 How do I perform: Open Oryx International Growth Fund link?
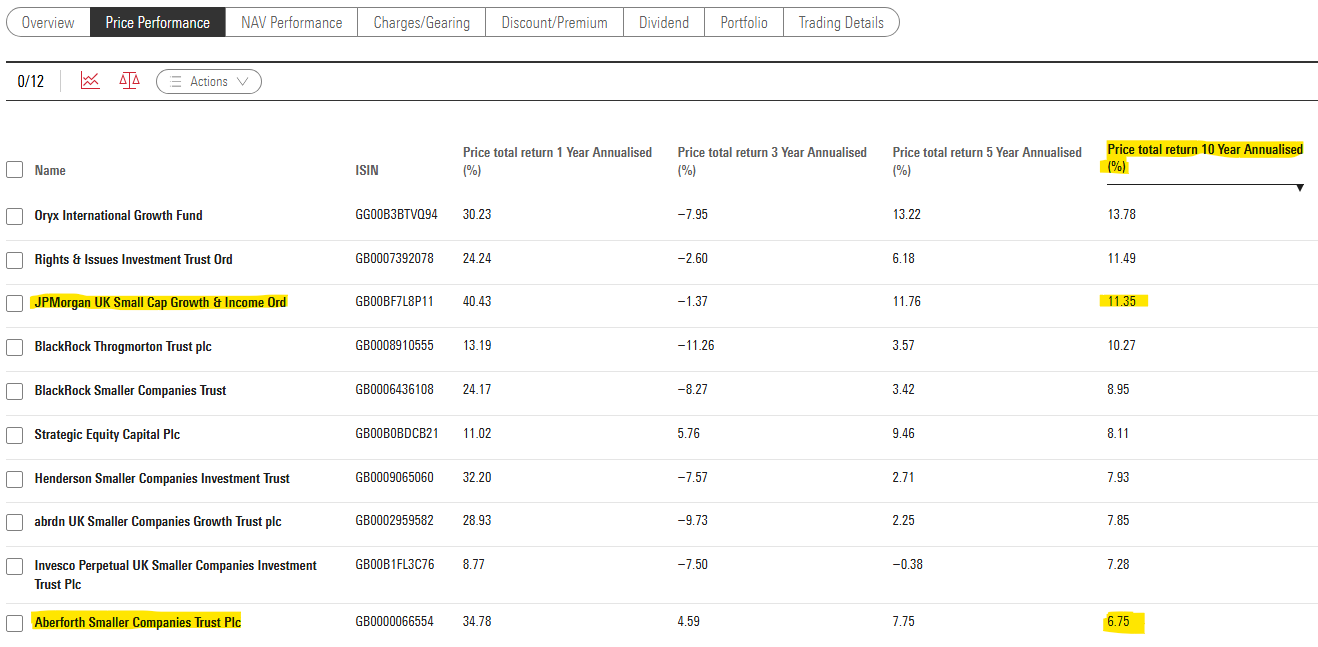(118, 216)
